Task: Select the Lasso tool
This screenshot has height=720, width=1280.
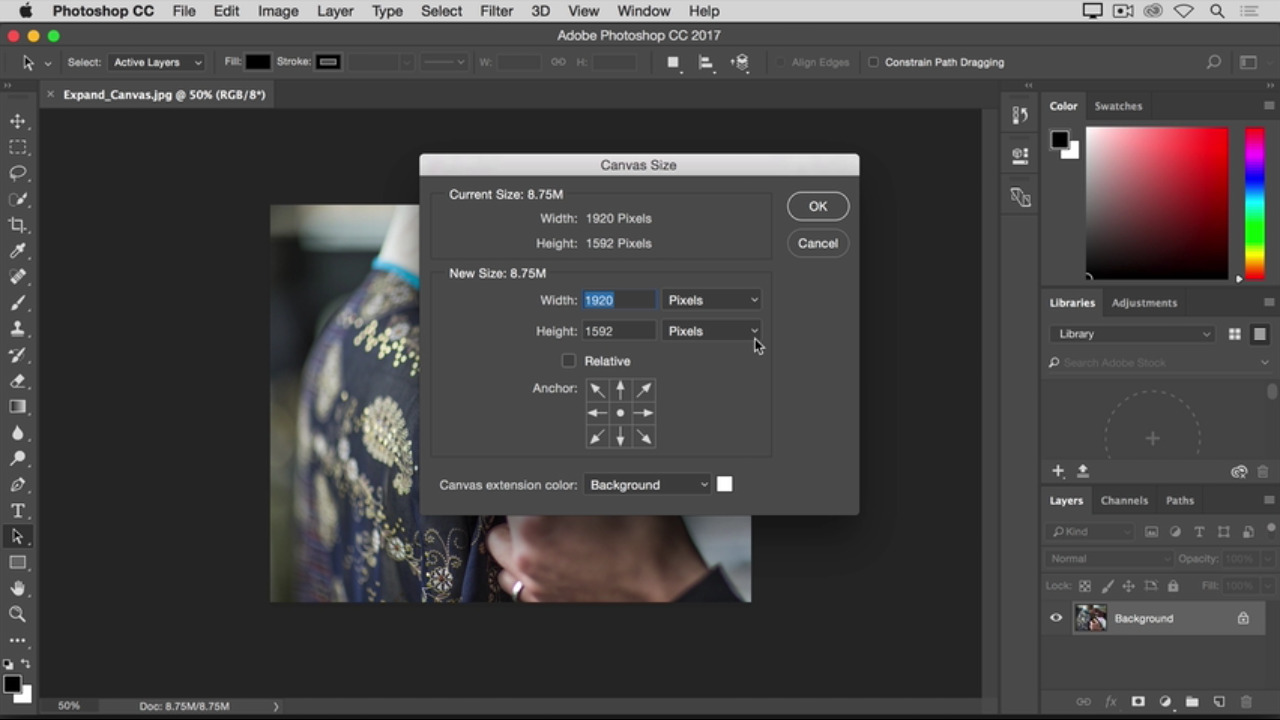Action: [x=18, y=173]
